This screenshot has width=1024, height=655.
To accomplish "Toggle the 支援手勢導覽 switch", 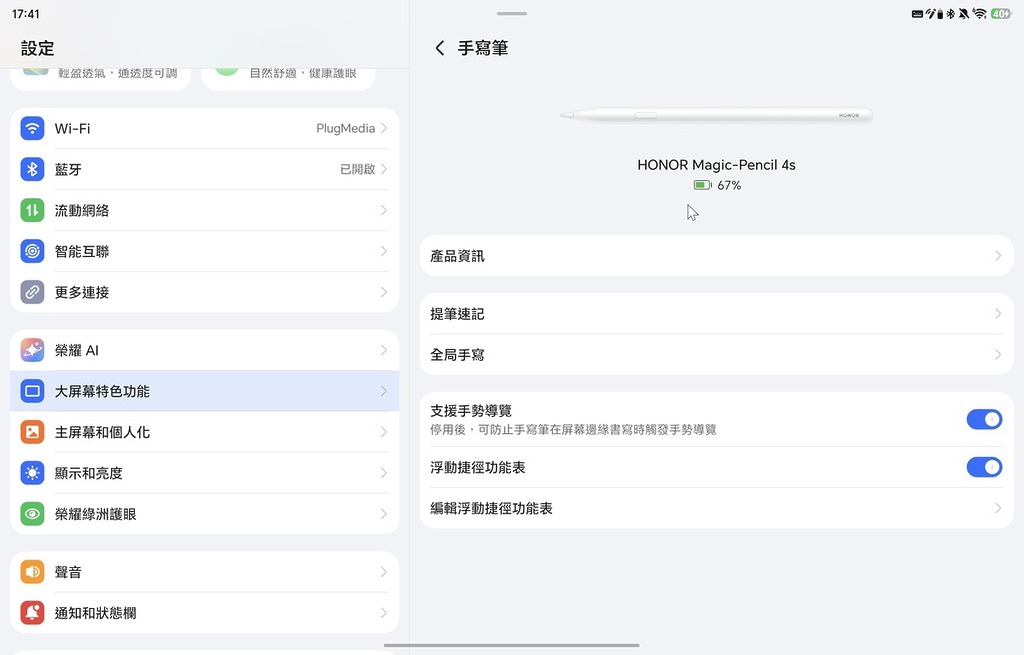I will coord(984,419).
